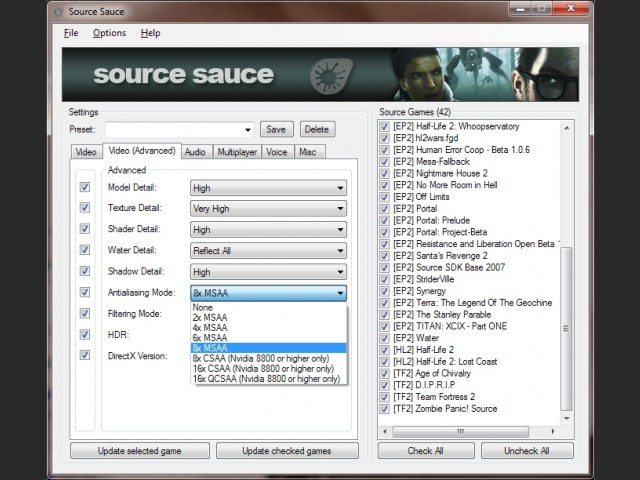Click games list scroll down arrow
Image resolution: width=640 pixels, height=480 pixels.
pyautogui.click(x=567, y=418)
